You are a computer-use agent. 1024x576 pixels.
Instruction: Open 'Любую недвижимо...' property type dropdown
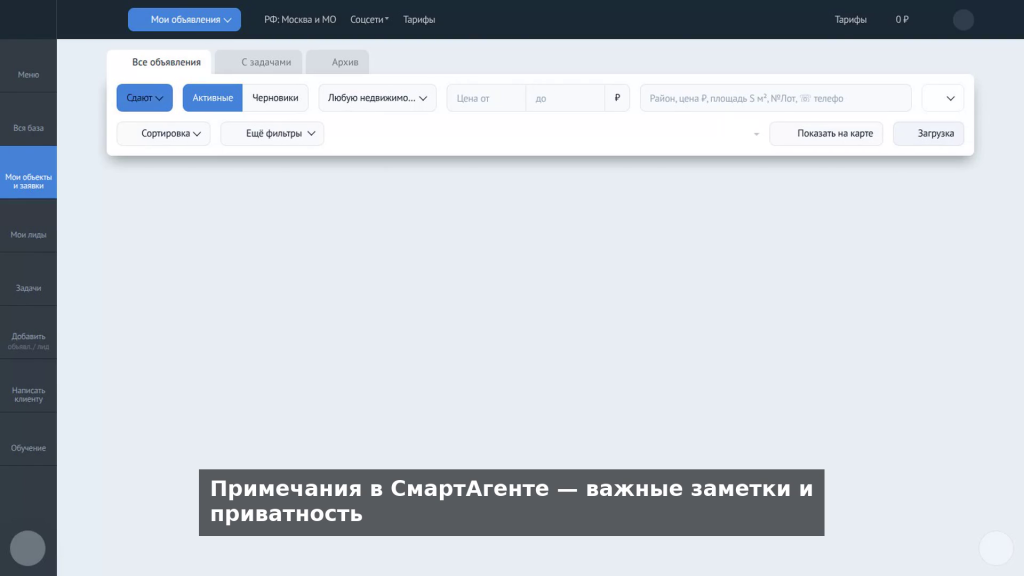coord(377,98)
